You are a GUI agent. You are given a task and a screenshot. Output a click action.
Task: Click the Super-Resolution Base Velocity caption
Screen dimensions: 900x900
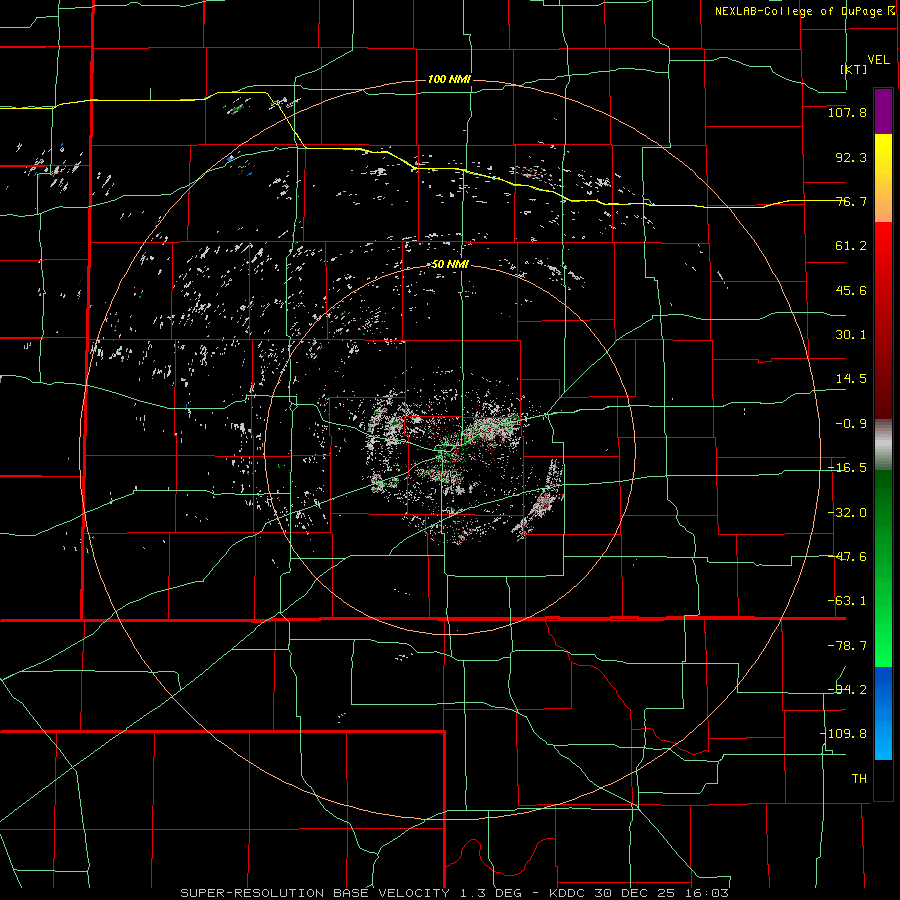455,893
